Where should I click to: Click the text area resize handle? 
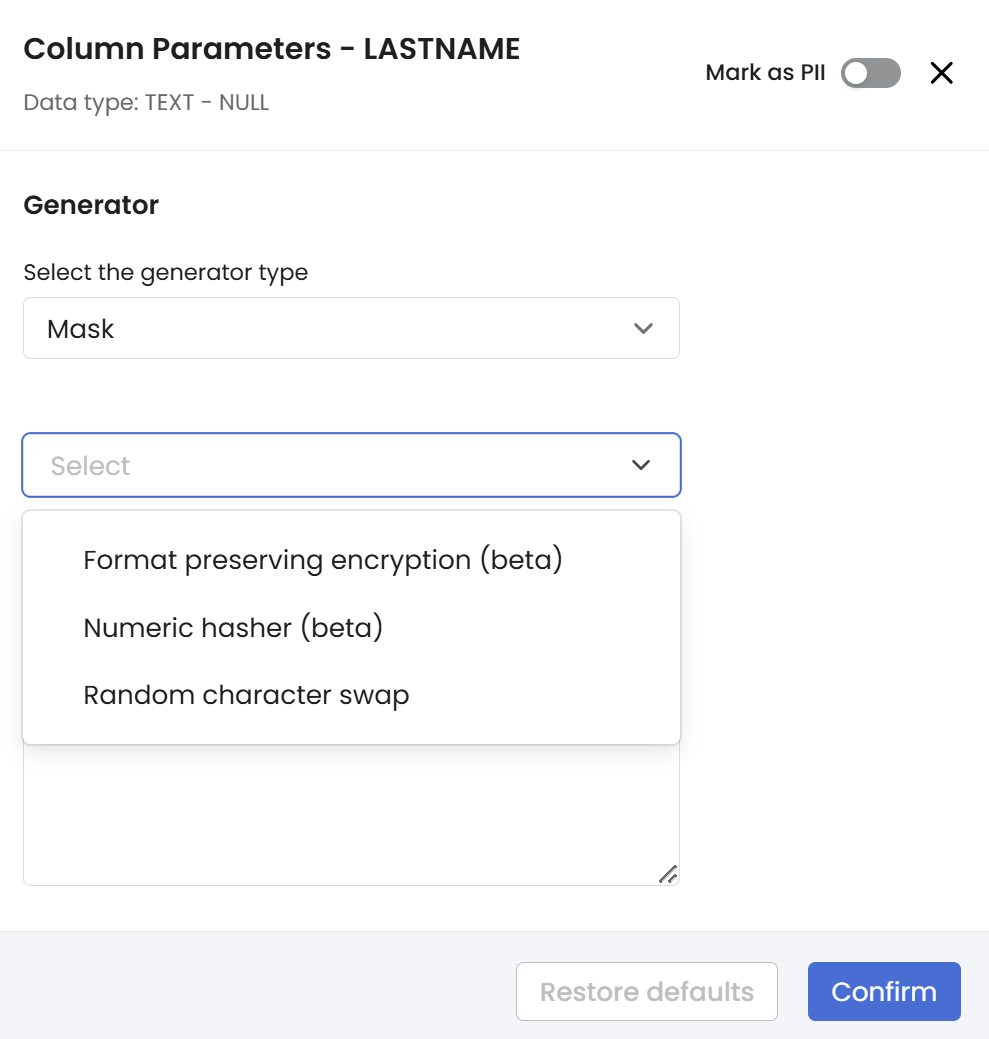668,874
